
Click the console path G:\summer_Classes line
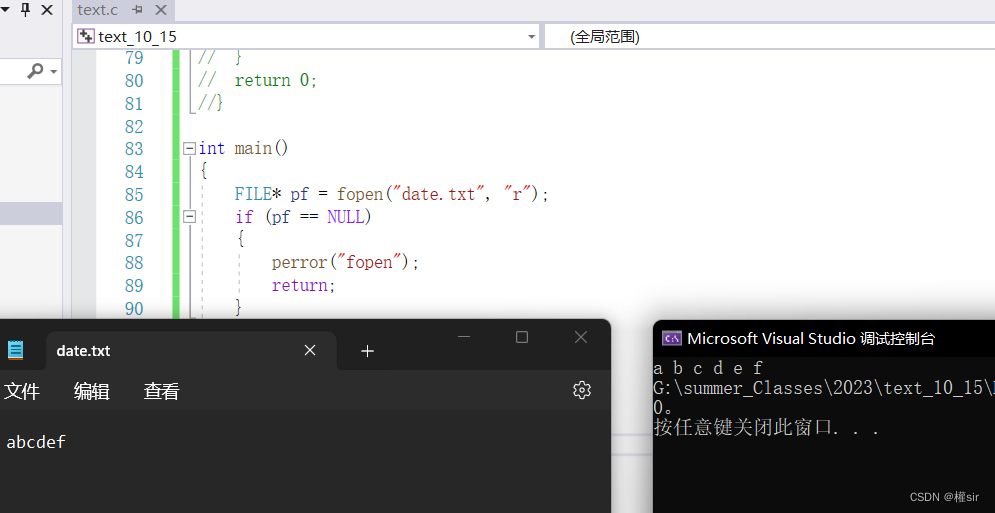click(824, 388)
